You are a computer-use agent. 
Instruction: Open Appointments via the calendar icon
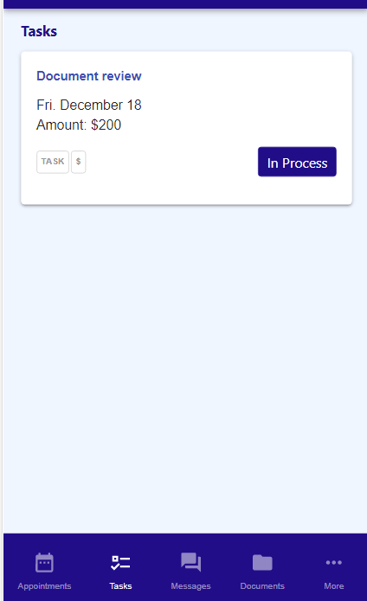44,563
